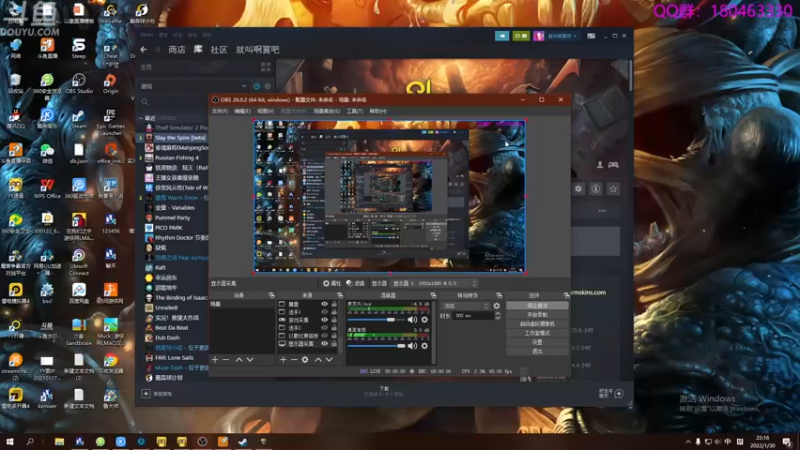This screenshot has height=450, width=800.
Task: Click 桌面音频 volume slider handle
Action: coord(402,346)
